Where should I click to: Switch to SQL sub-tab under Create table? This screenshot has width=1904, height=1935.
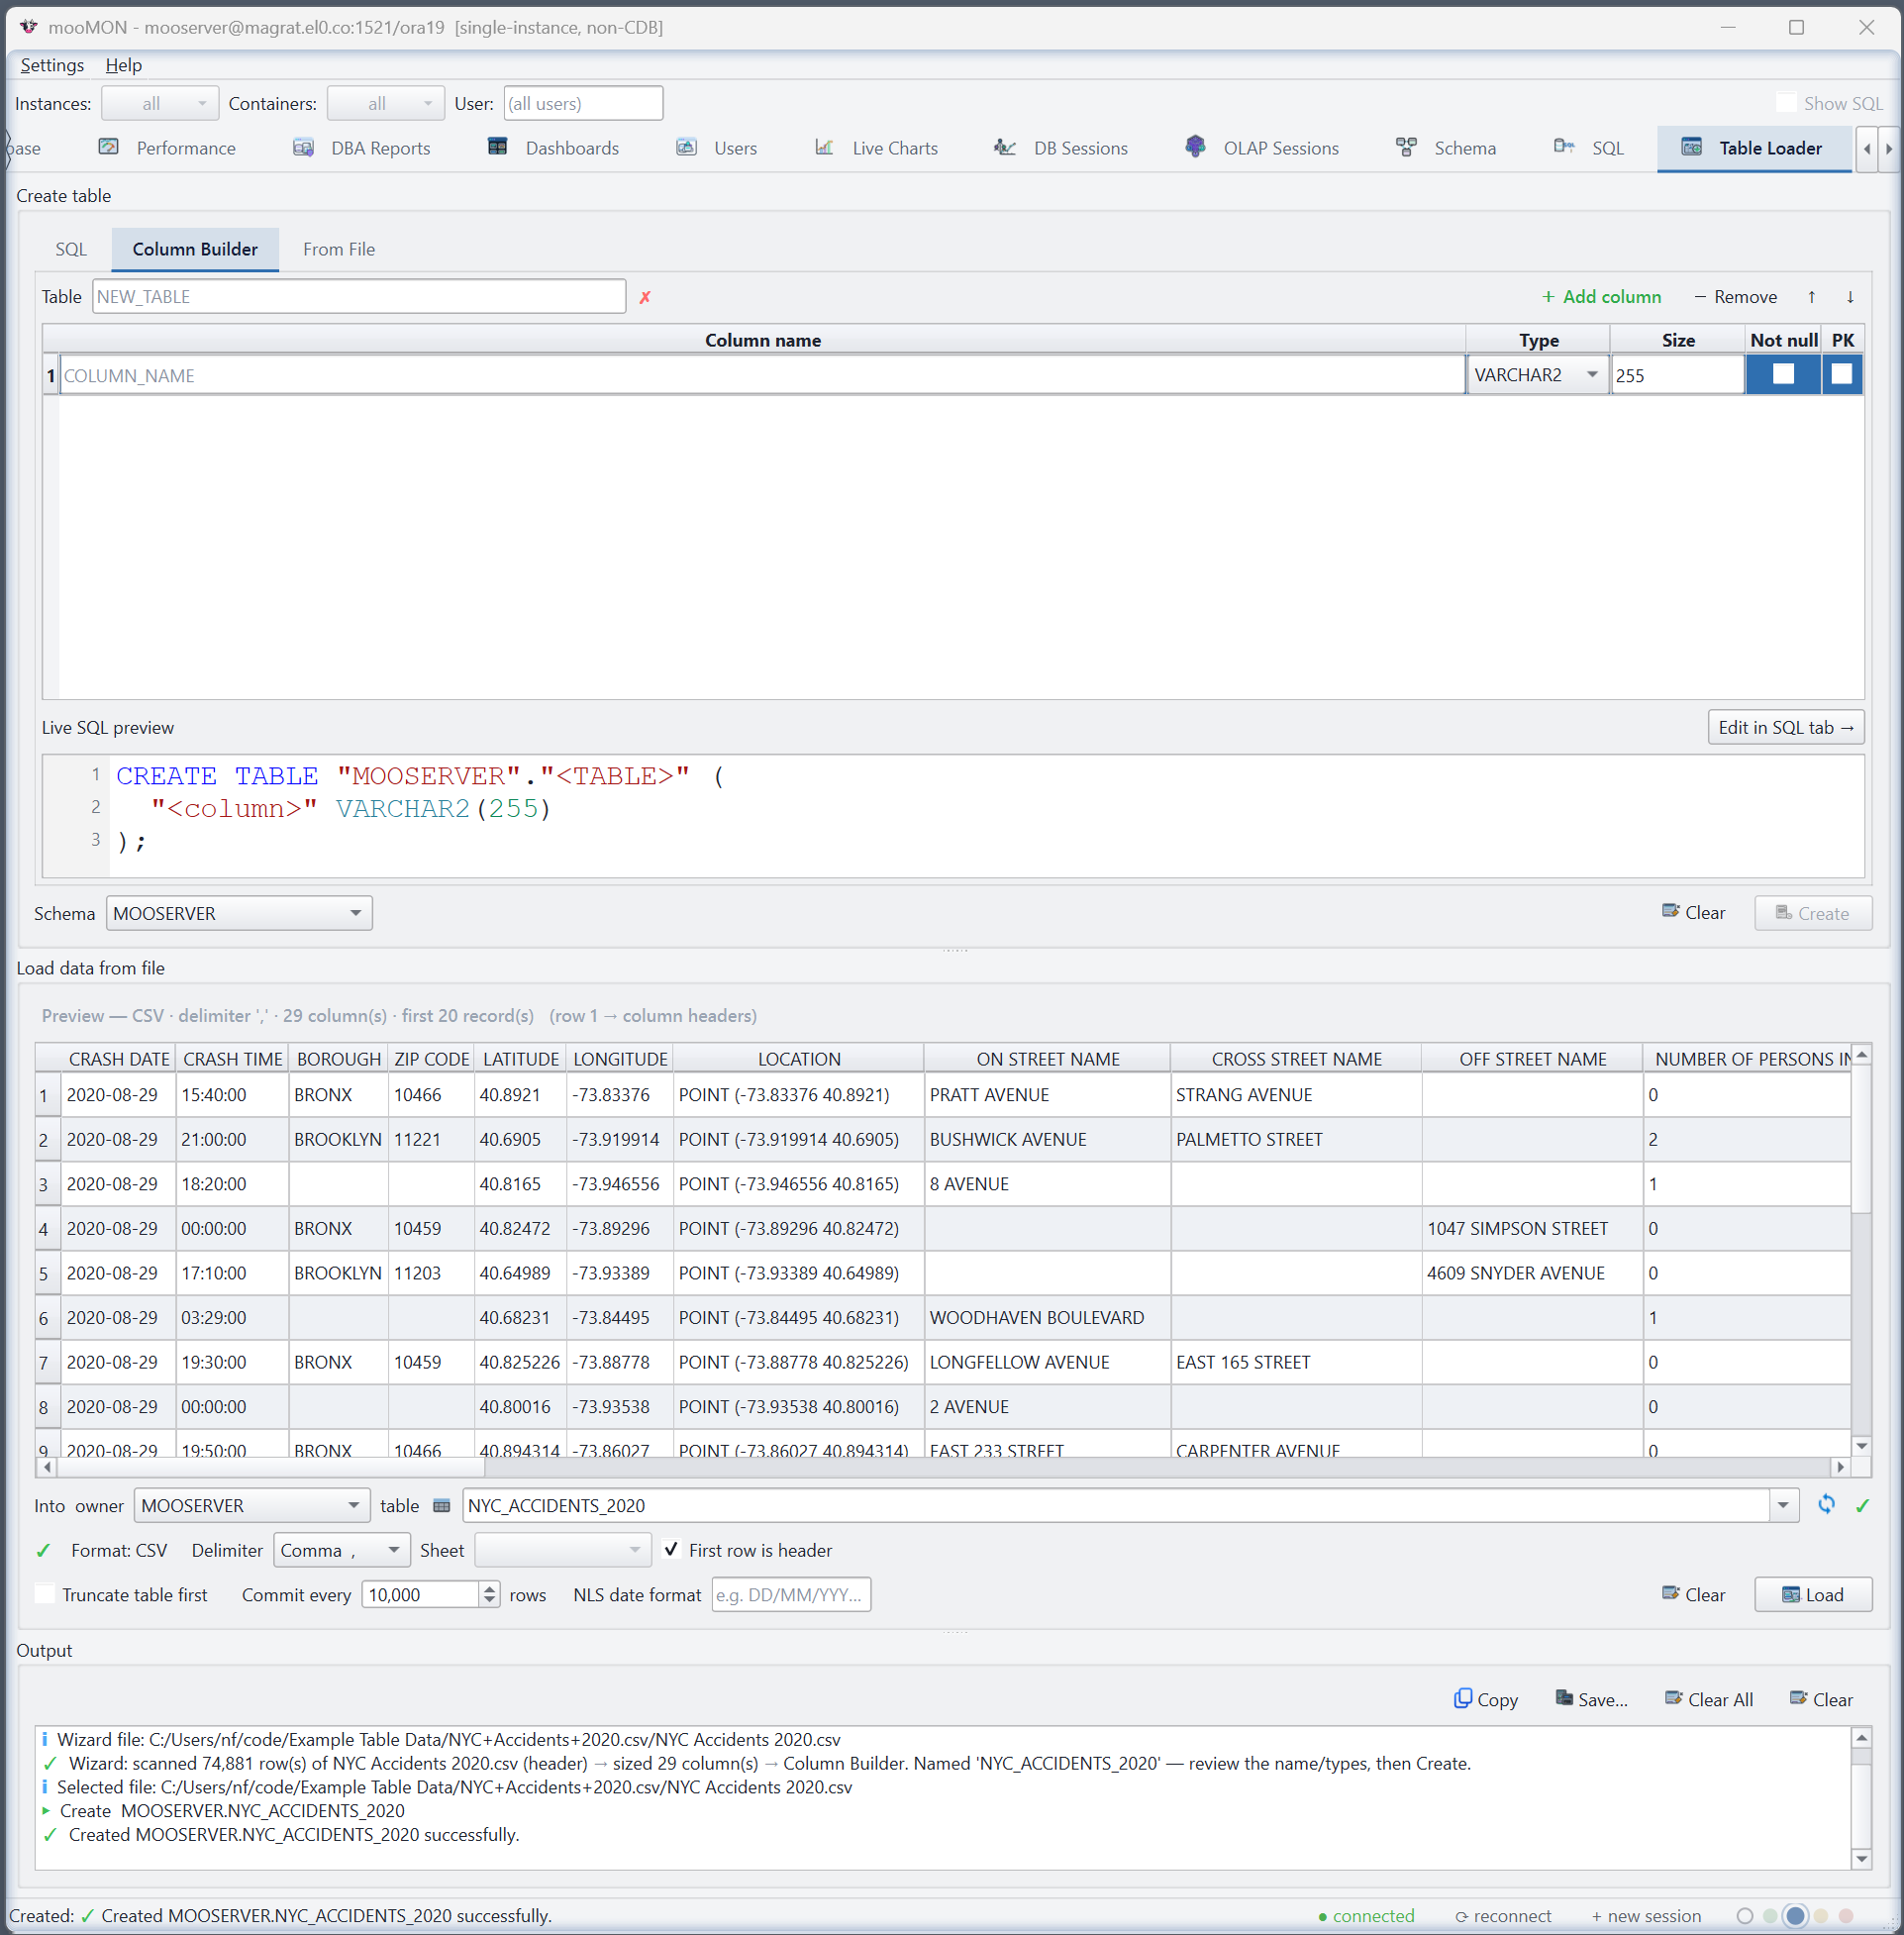tap(71, 249)
